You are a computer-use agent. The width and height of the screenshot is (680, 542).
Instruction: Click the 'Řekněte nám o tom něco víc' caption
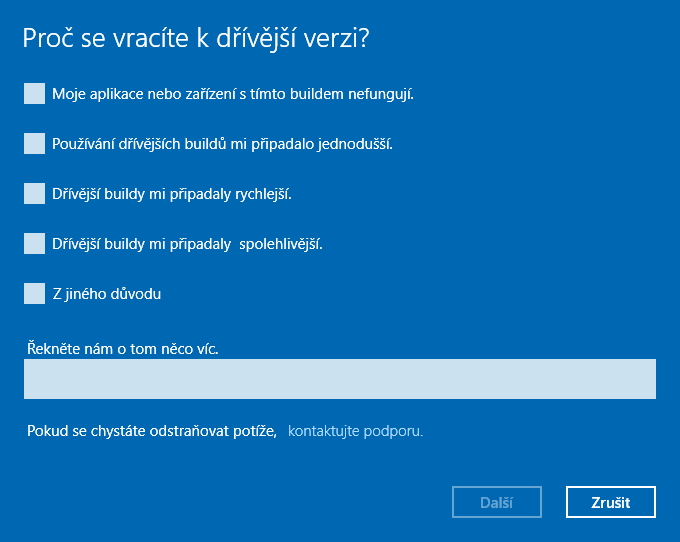pyautogui.click(x=122, y=348)
